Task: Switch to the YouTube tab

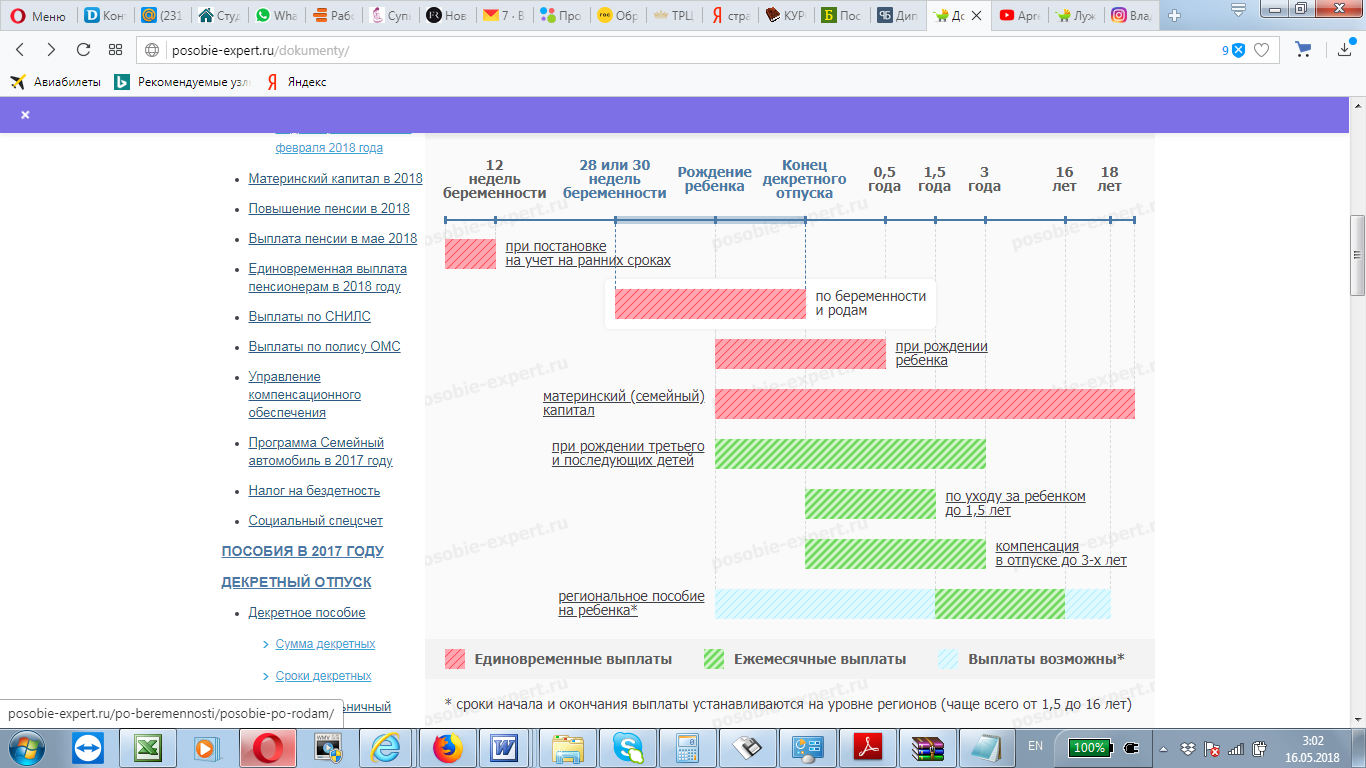Action: click(1020, 16)
